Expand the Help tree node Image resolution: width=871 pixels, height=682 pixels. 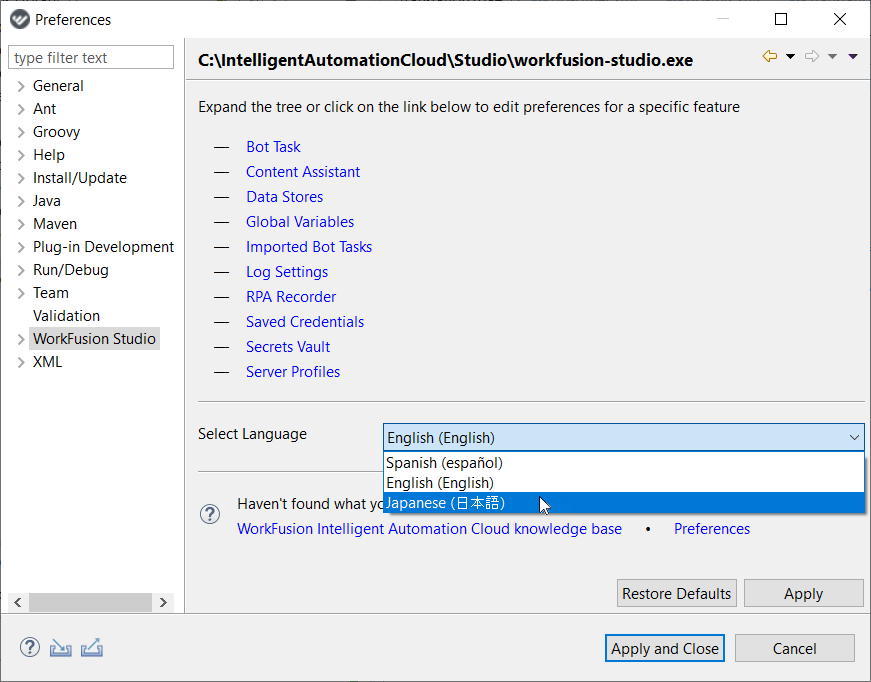tap(21, 155)
